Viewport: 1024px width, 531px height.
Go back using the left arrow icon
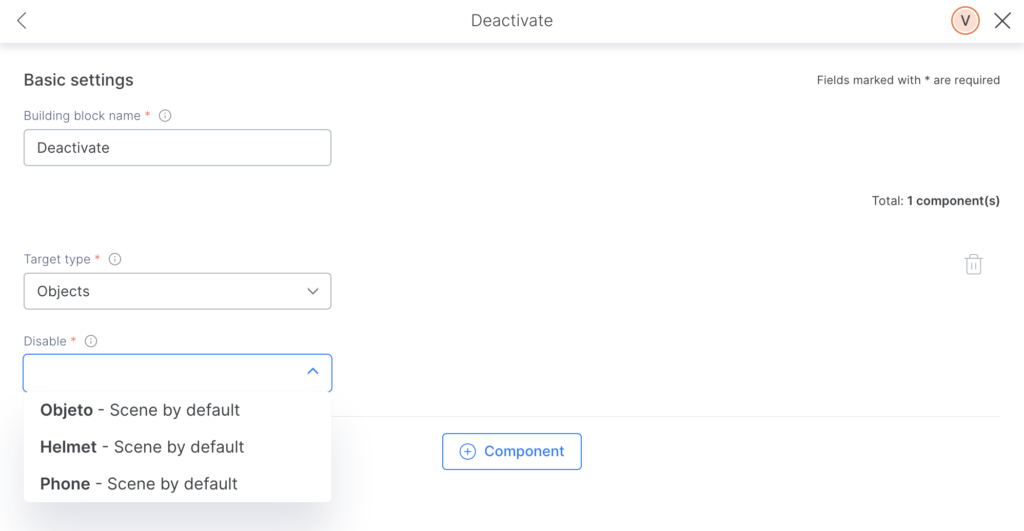(x=22, y=21)
